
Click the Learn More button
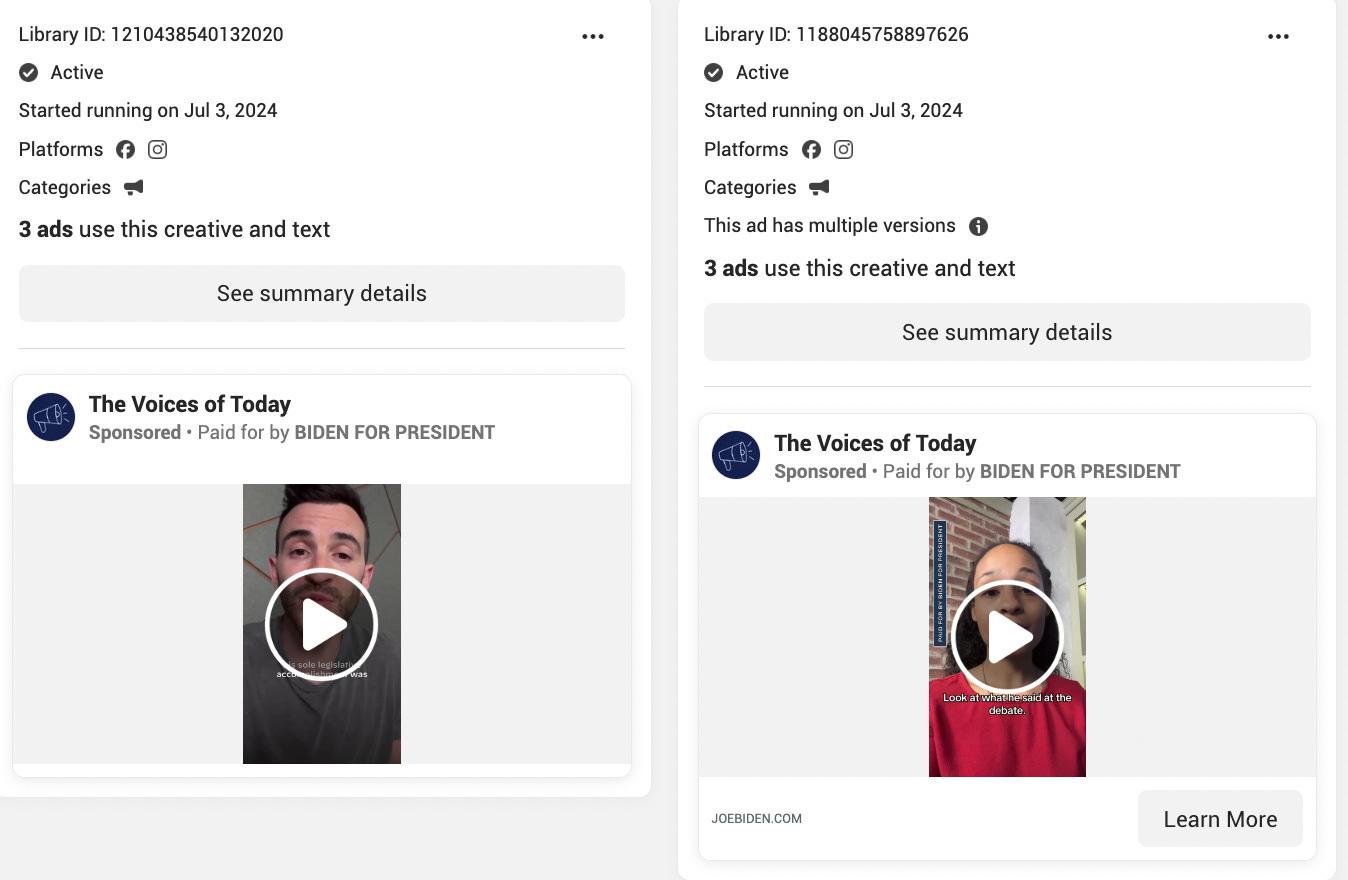[1220, 819]
